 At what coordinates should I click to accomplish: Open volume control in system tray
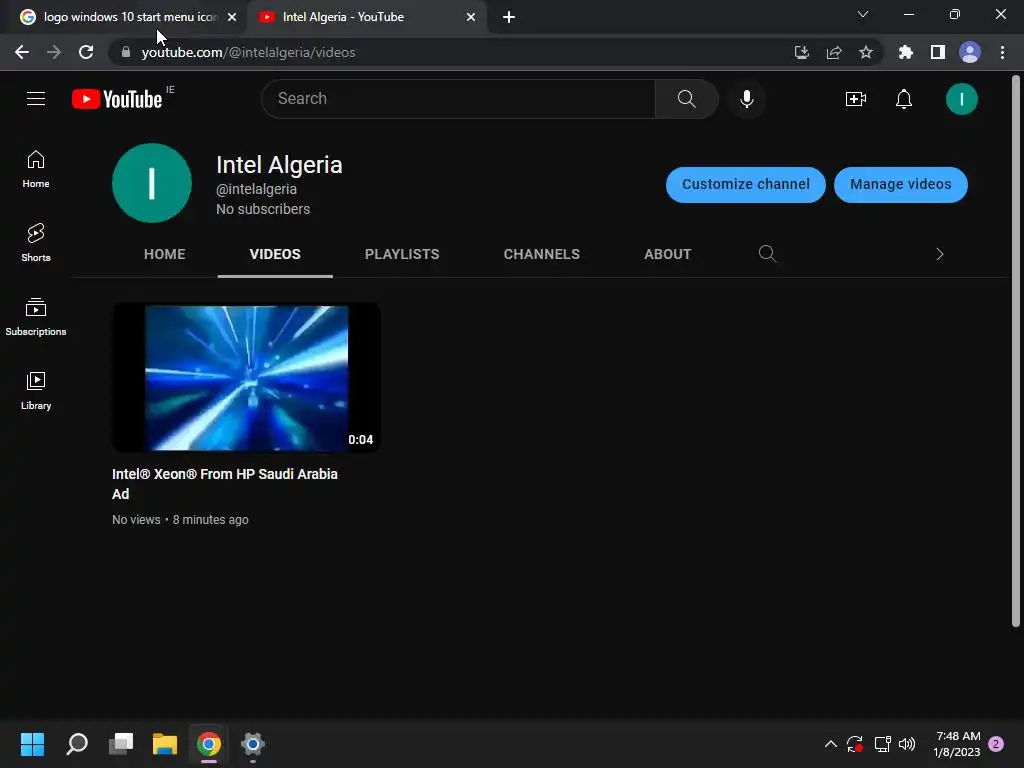pos(907,744)
